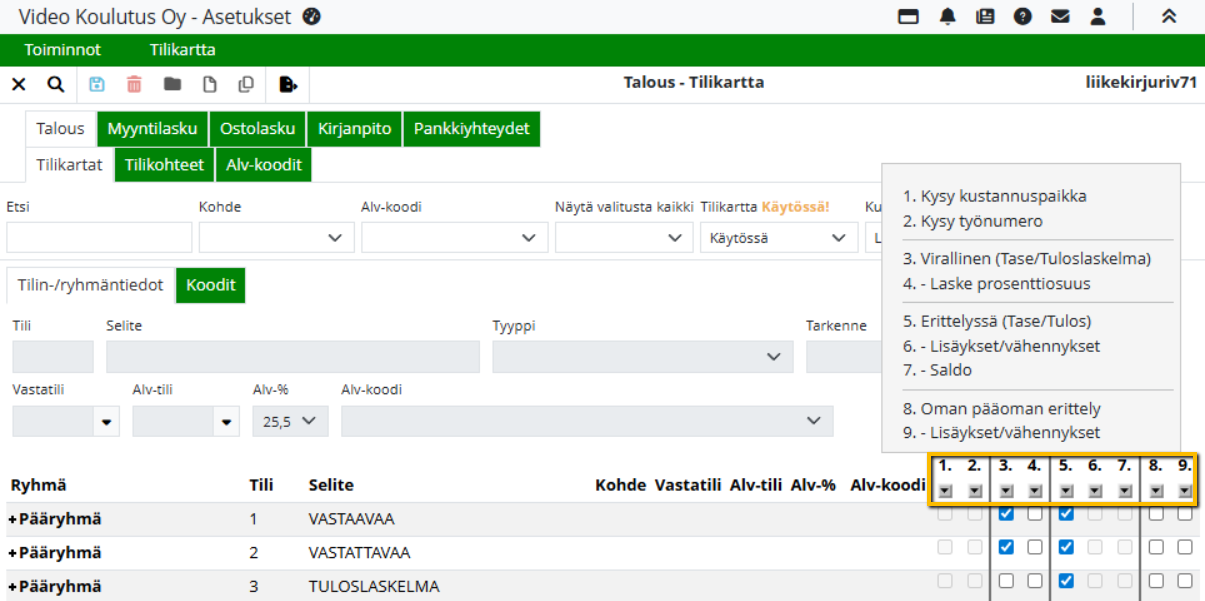Click the Etsi search input field

[99, 237]
